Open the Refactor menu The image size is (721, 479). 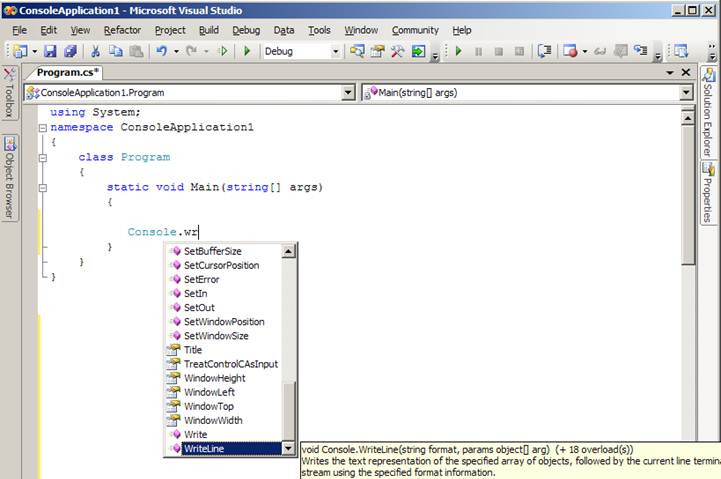tap(122, 30)
